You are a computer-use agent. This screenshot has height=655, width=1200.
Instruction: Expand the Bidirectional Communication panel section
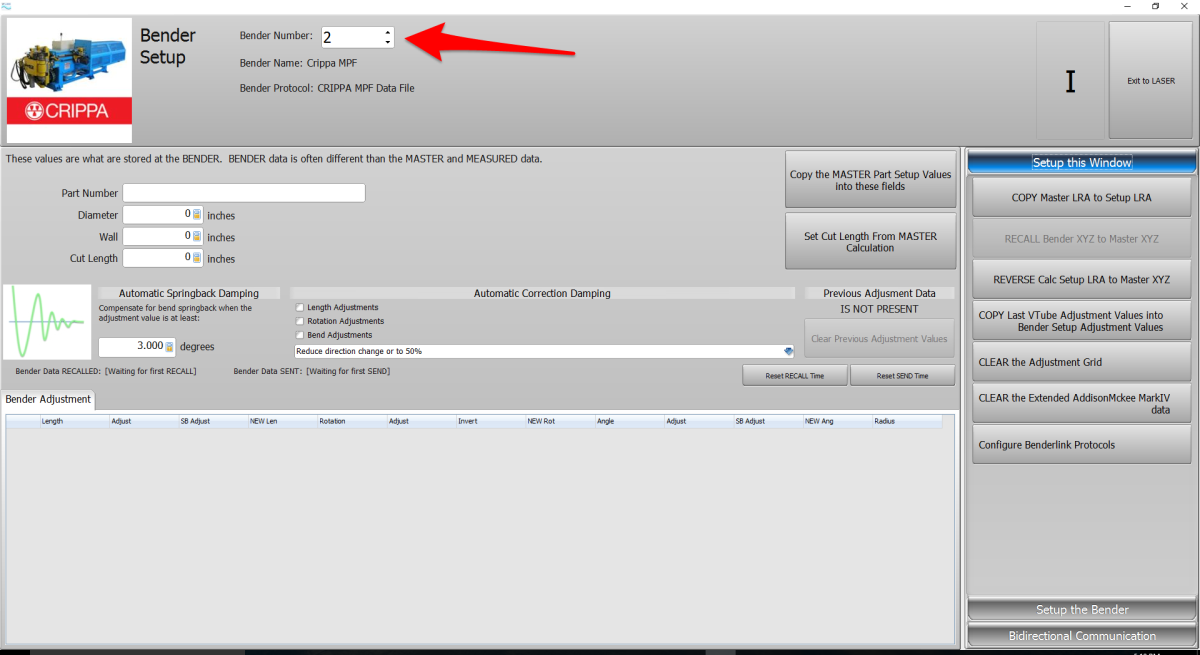[1082, 636]
